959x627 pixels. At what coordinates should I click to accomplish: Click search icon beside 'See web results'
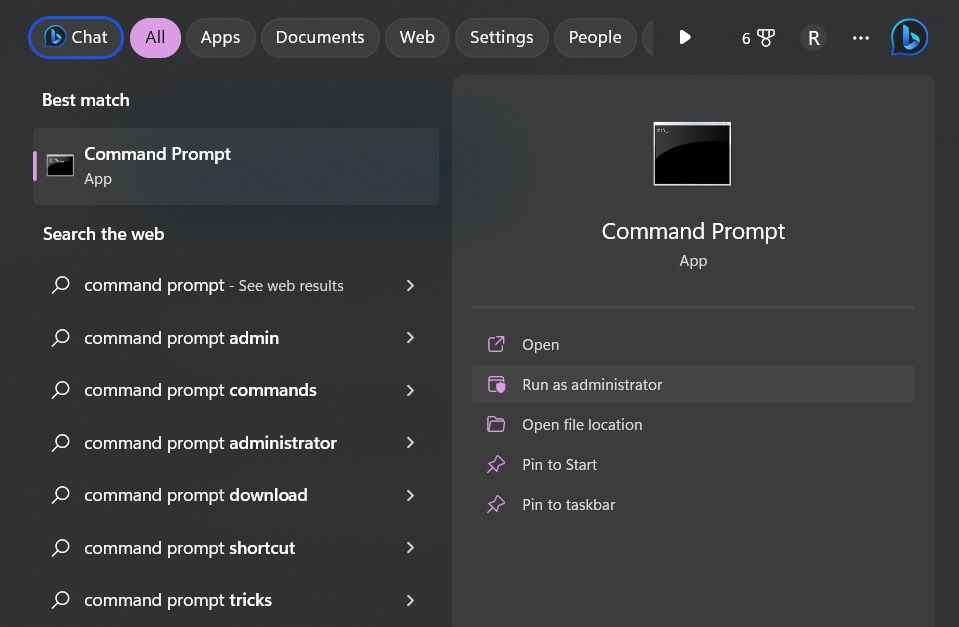tap(61, 285)
